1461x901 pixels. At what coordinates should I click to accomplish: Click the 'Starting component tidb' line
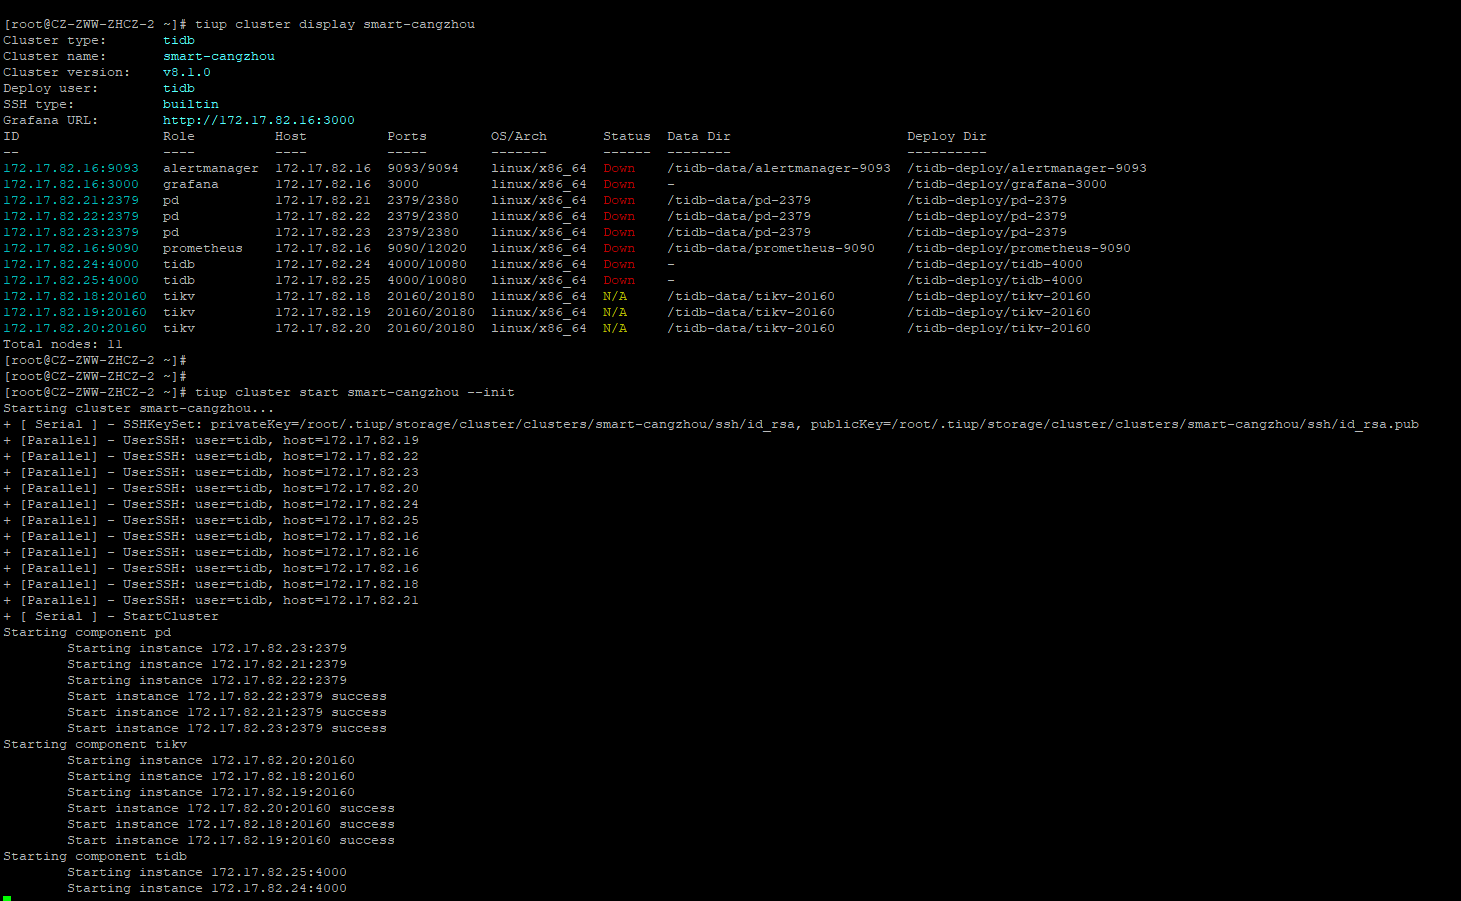95,856
